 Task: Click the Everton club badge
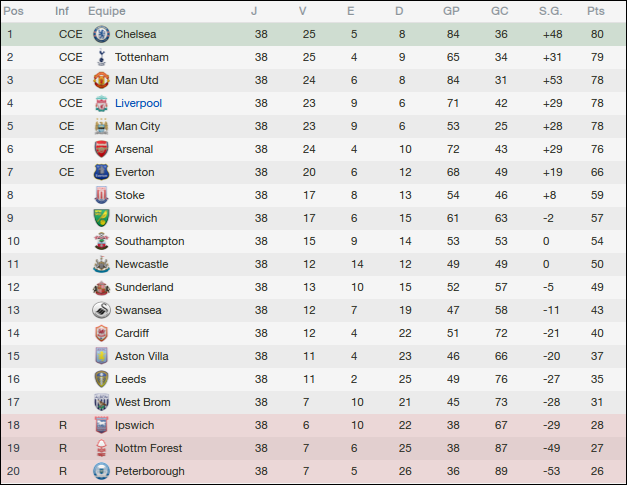(100, 172)
